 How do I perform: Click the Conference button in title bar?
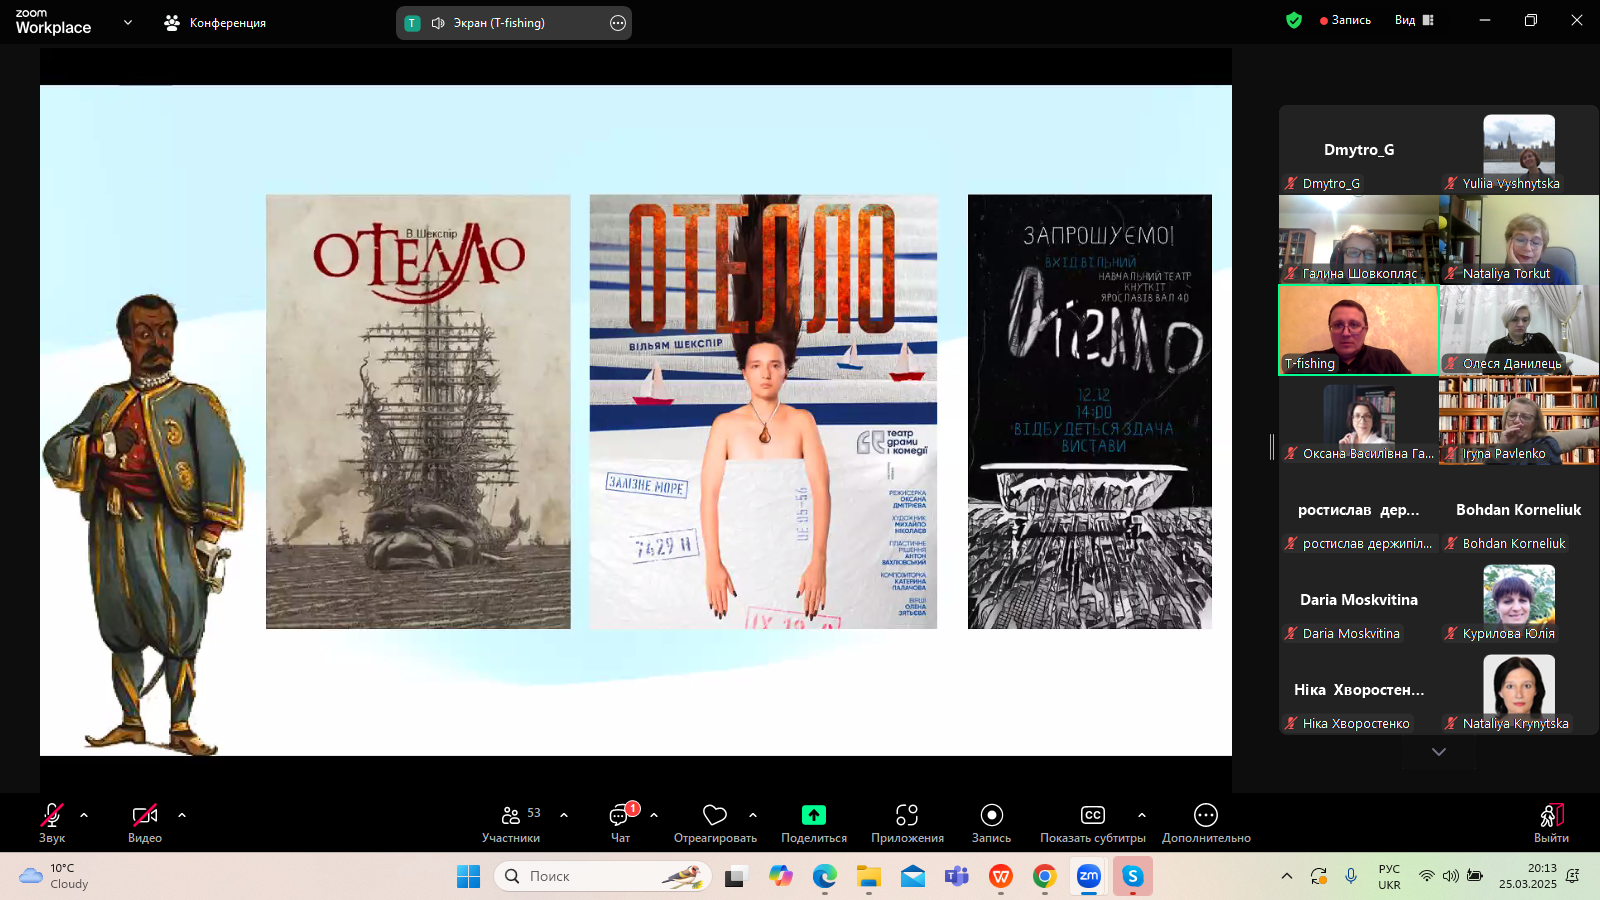coord(216,22)
